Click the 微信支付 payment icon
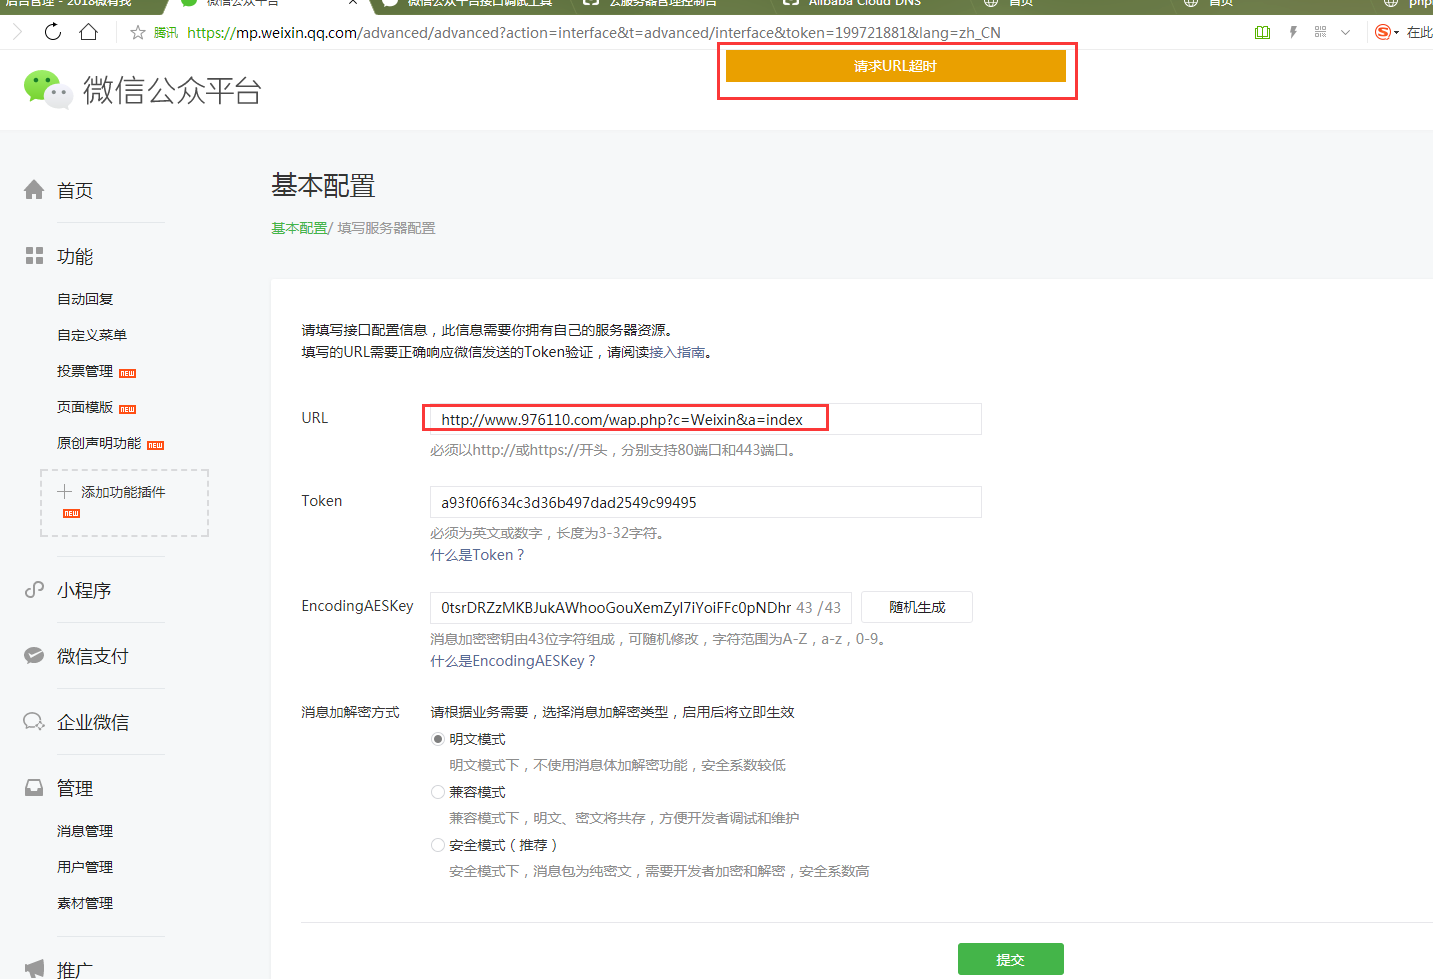This screenshot has height=979, width=1433. point(34,656)
